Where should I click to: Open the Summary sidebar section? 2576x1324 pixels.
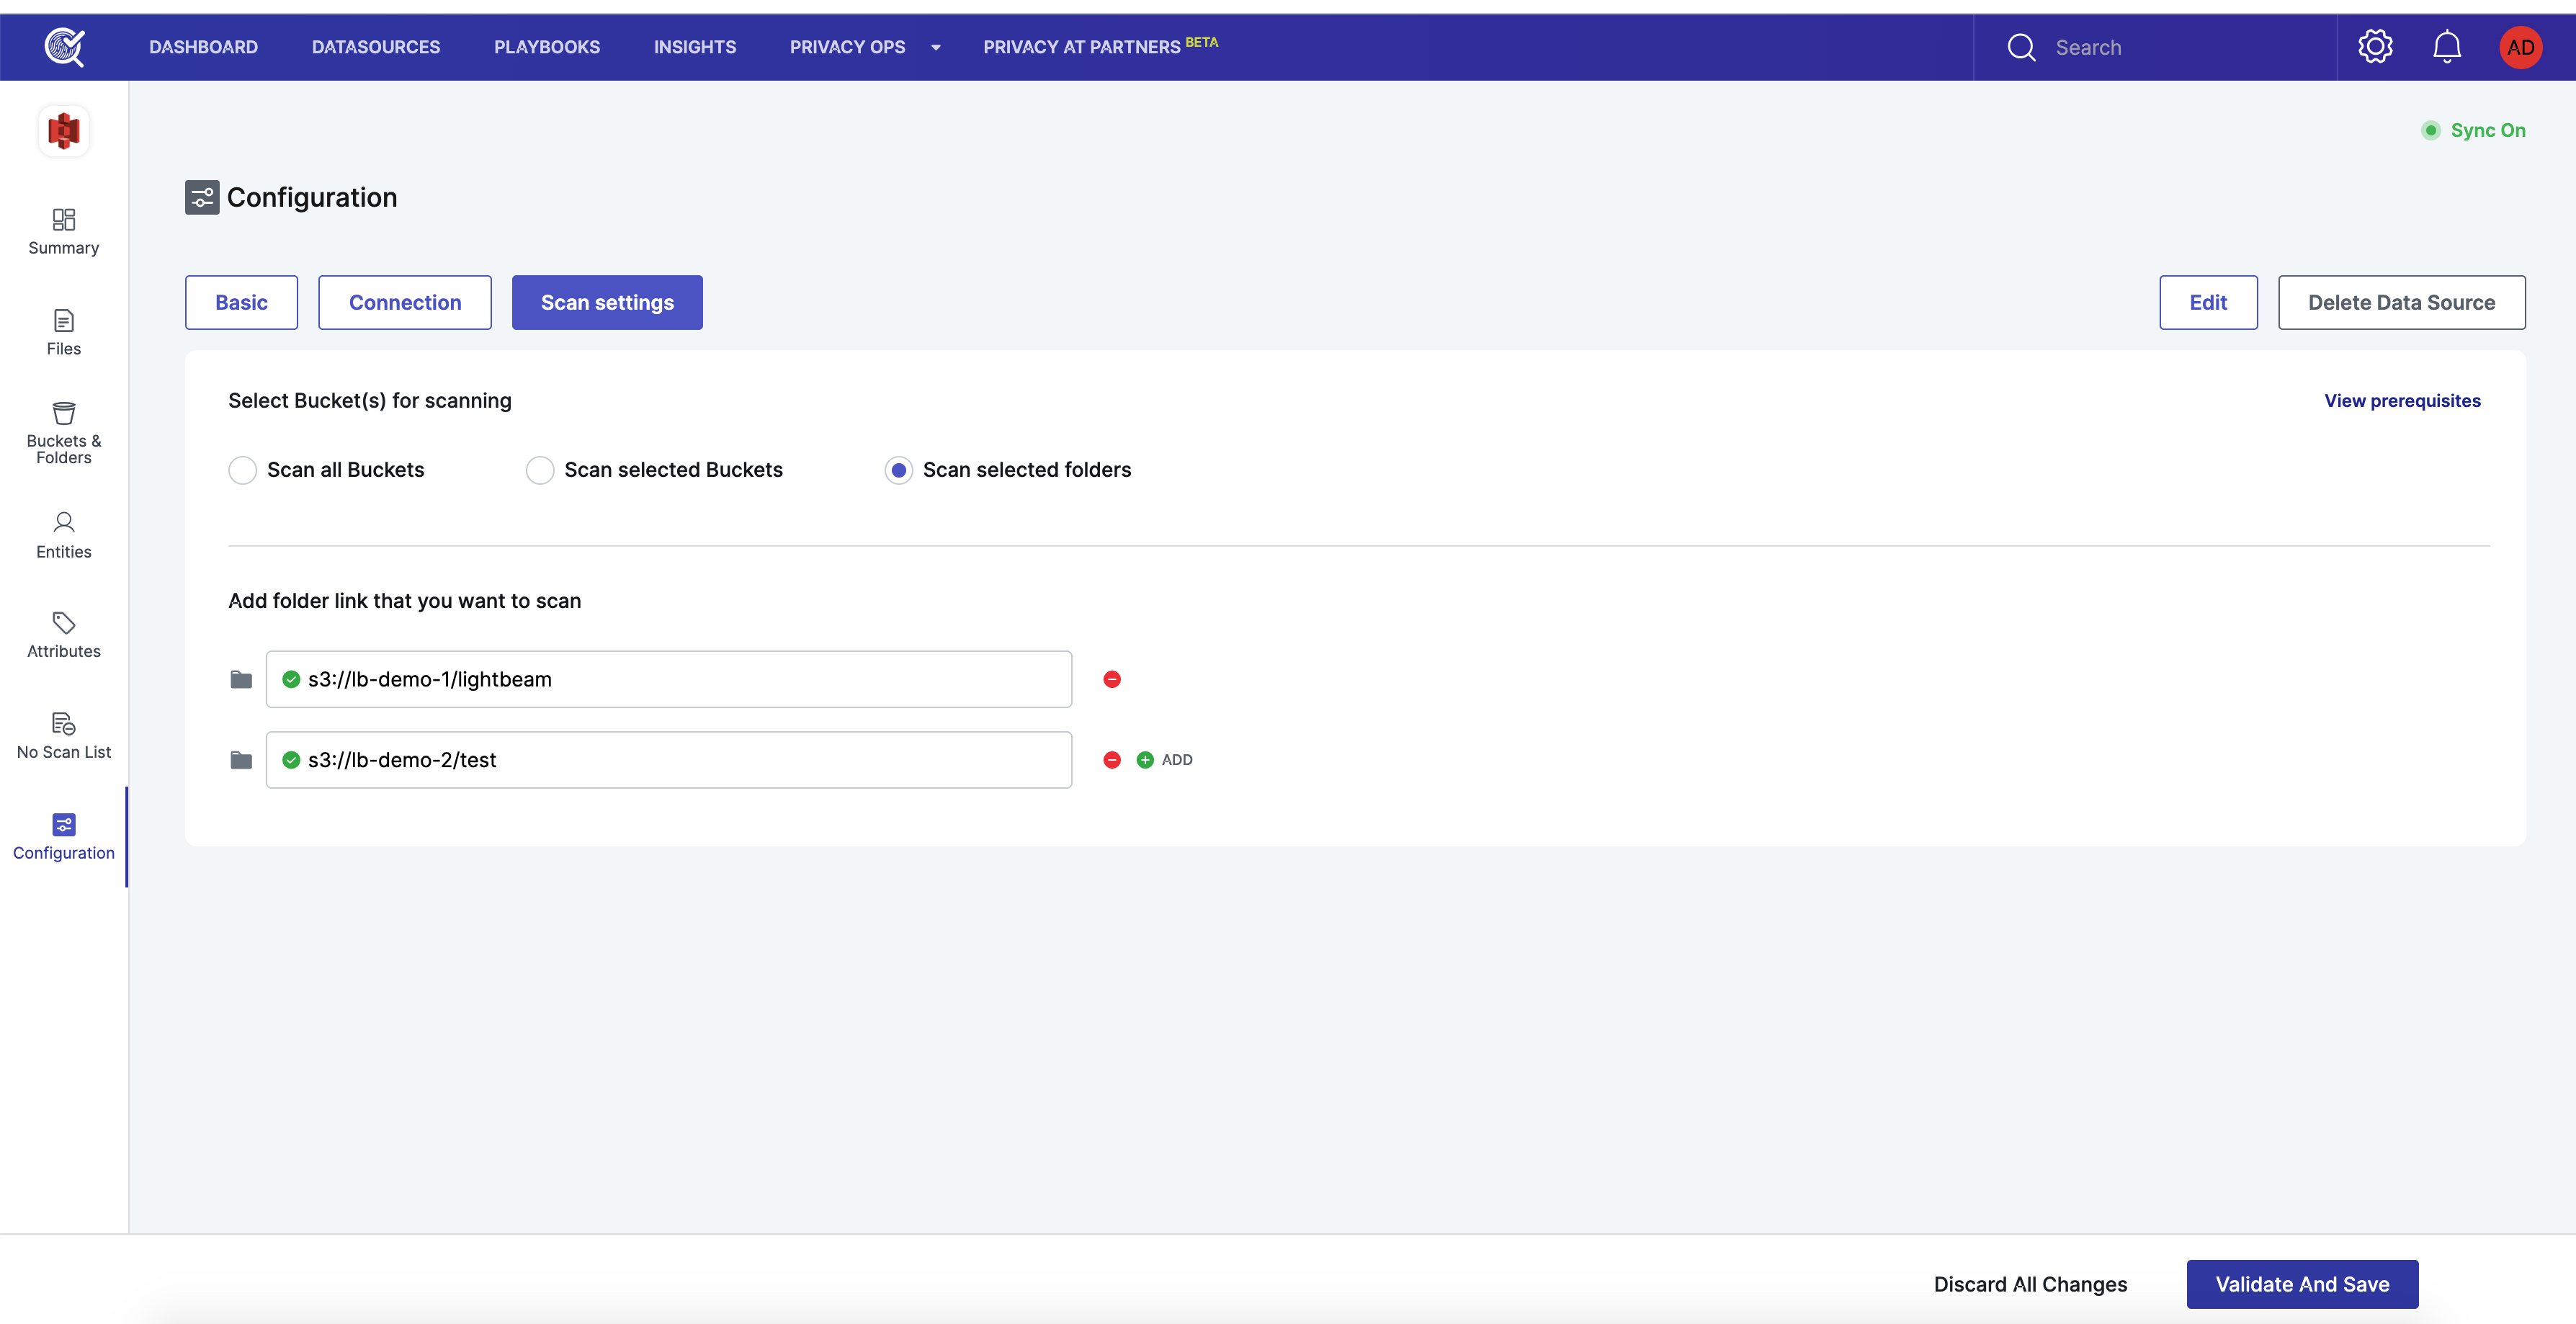coord(64,232)
